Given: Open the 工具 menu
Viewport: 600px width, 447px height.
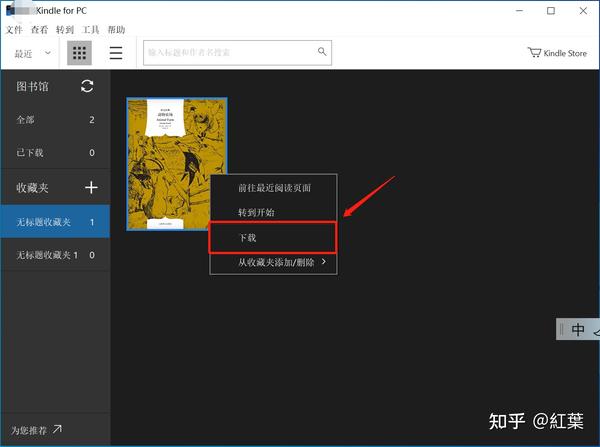Looking at the screenshot, I should pos(90,30).
